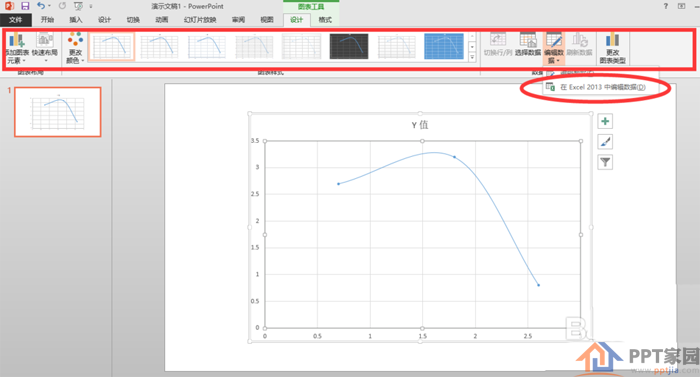Select slide 1 thumbnail in the slide panel
Viewport: 700px width, 377px height.
pyautogui.click(x=58, y=112)
